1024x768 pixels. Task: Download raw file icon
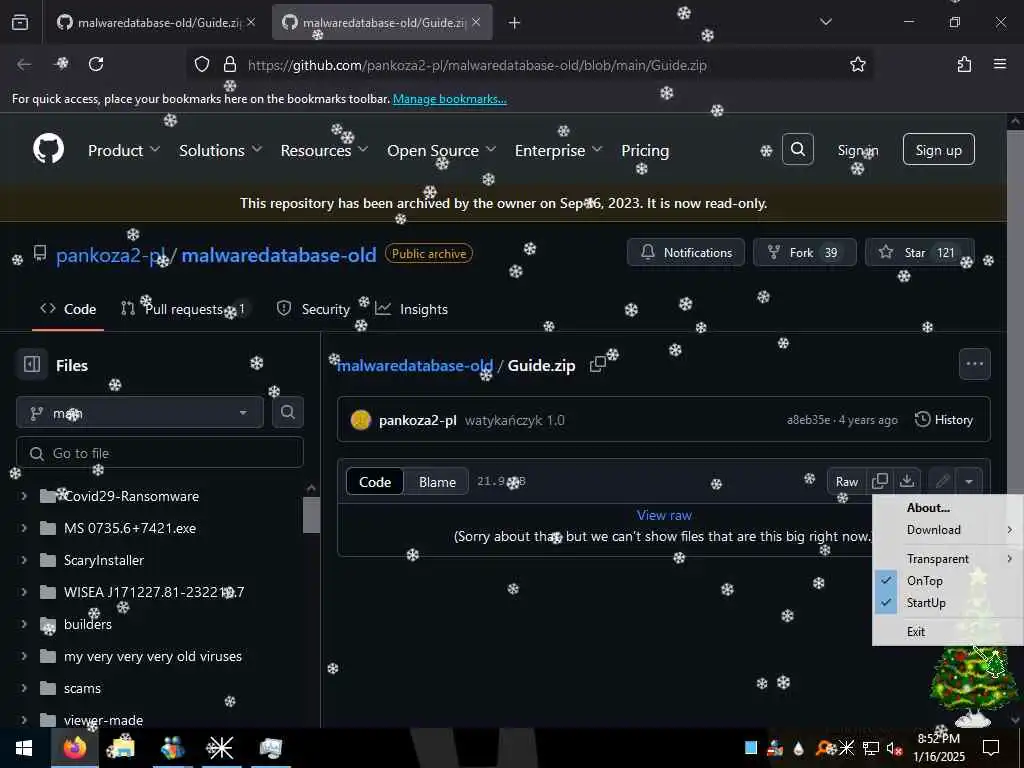coord(907,481)
